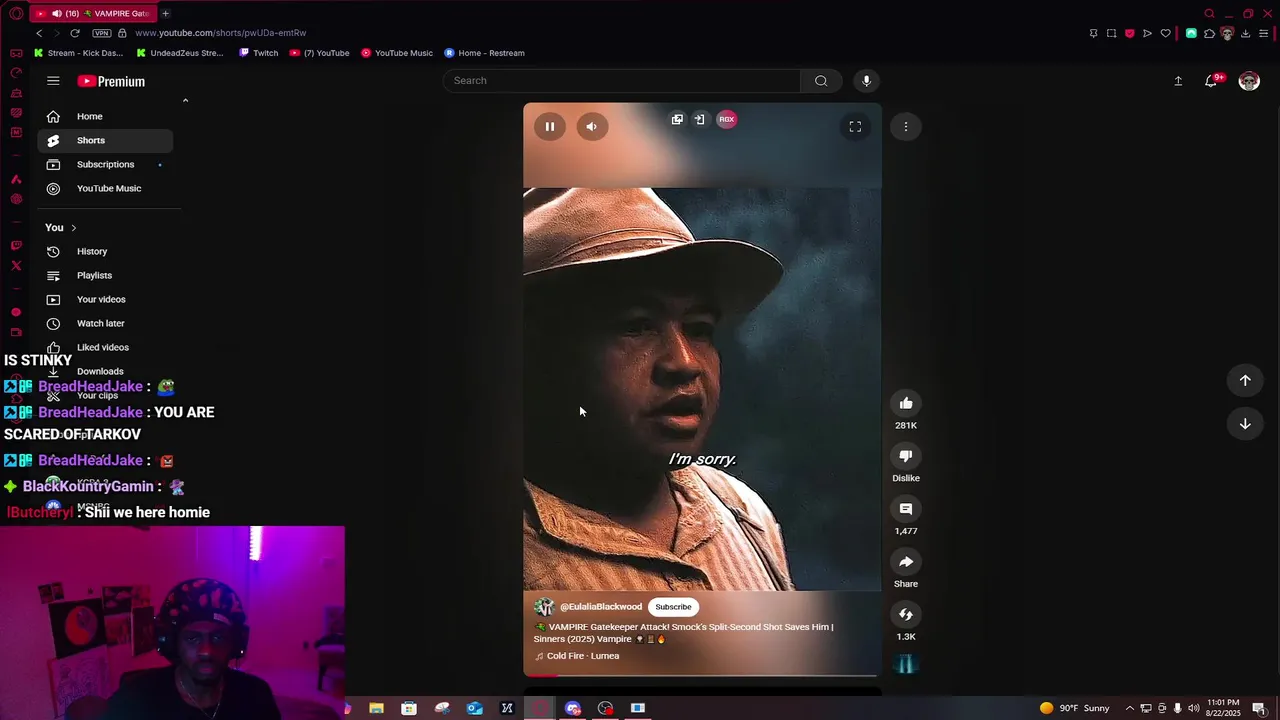
Task: Open Subscriptions in the sidebar
Action: point(105,164)
